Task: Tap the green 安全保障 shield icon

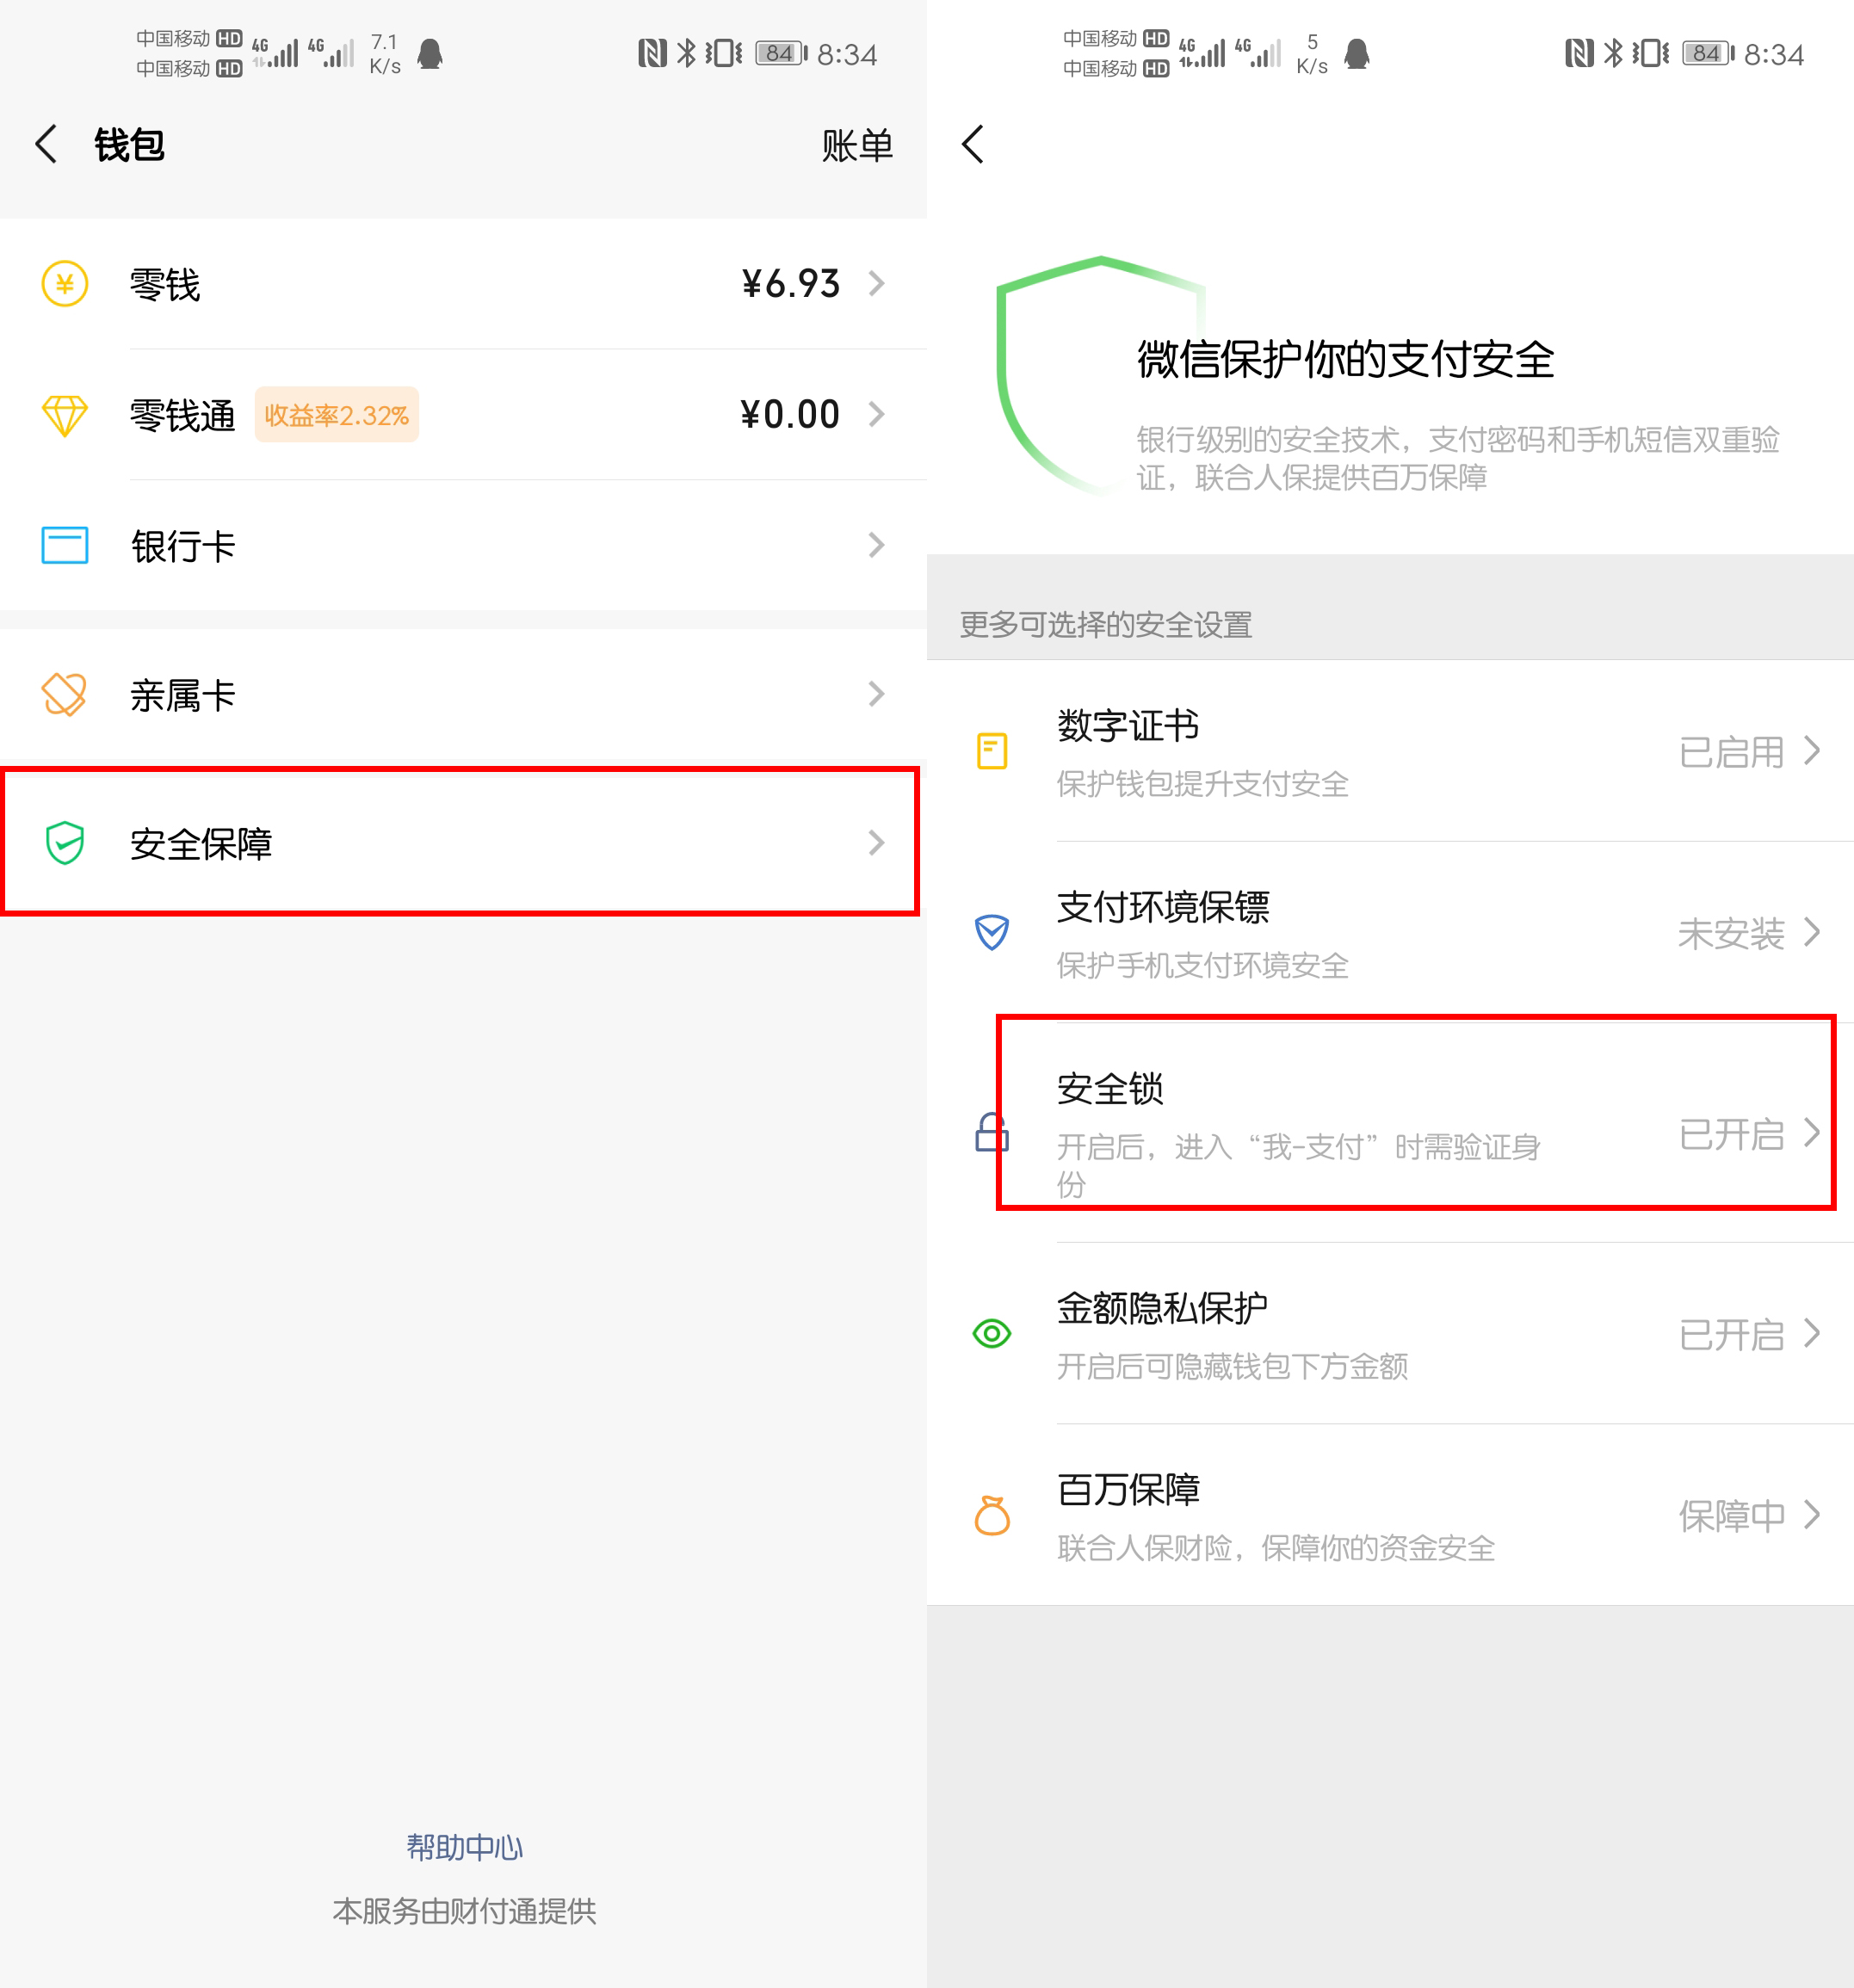Action: [65, 844]
